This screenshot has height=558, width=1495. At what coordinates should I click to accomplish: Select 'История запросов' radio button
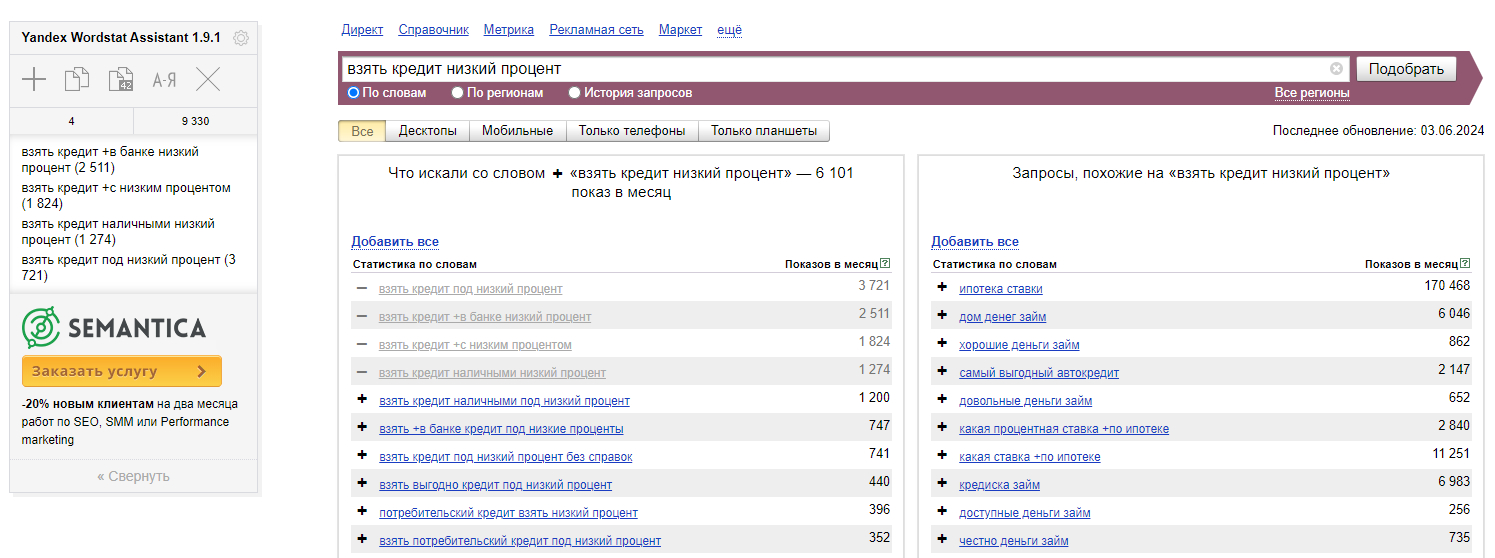574,93
